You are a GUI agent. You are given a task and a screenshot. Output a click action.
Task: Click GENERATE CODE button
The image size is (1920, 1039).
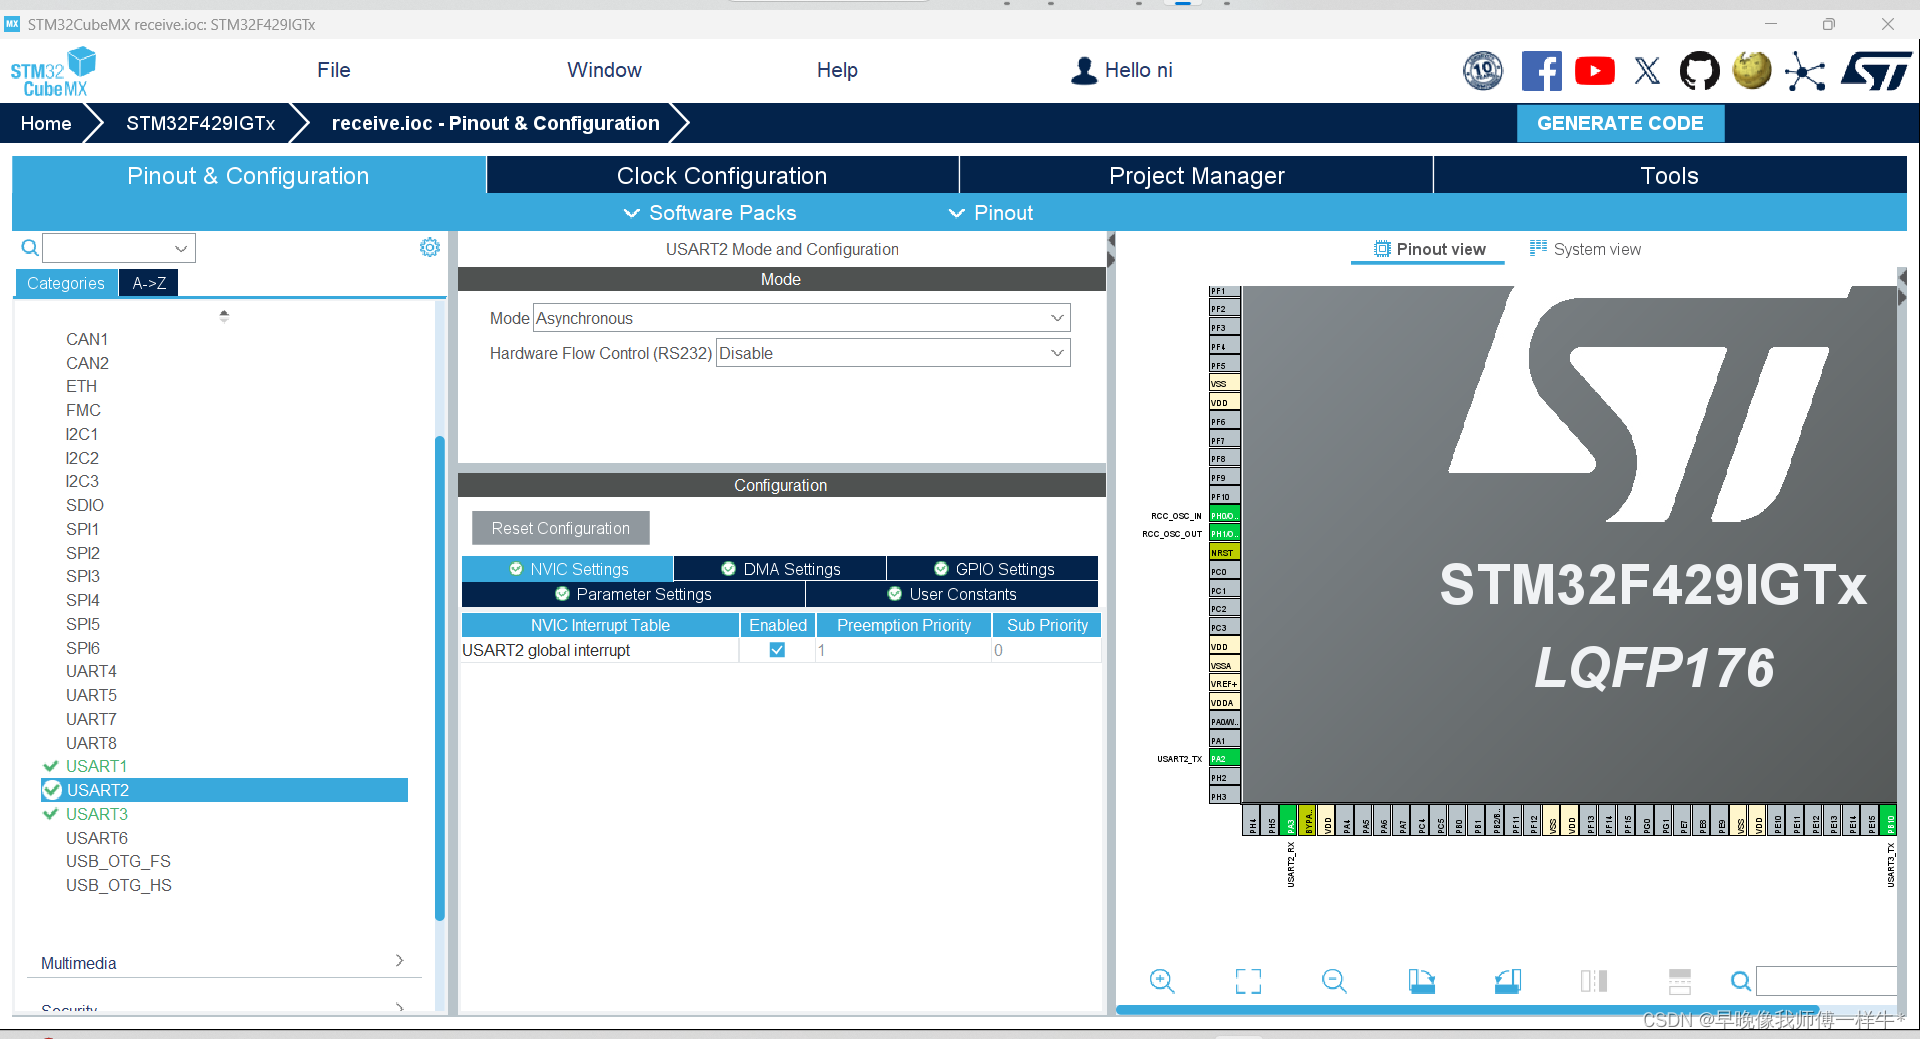pos(1620,123)
